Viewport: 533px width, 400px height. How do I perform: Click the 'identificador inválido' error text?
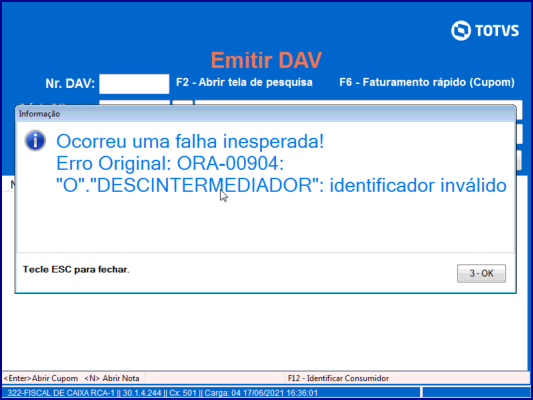pos(418,186)
